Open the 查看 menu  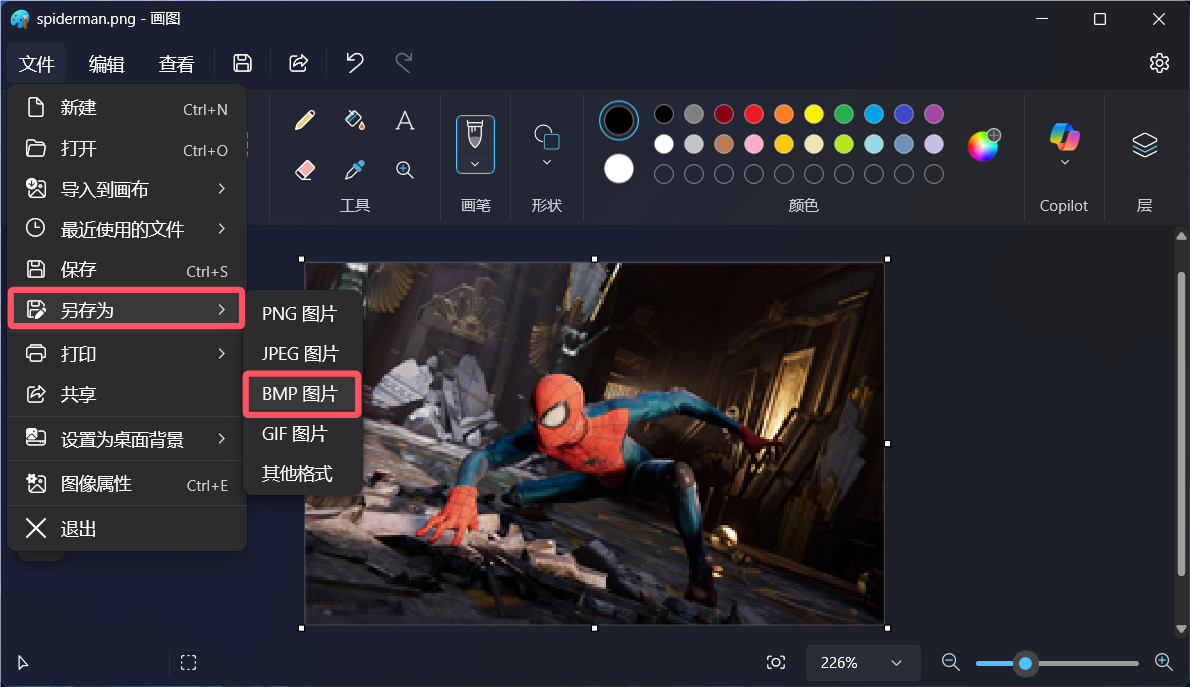point(176,64)
